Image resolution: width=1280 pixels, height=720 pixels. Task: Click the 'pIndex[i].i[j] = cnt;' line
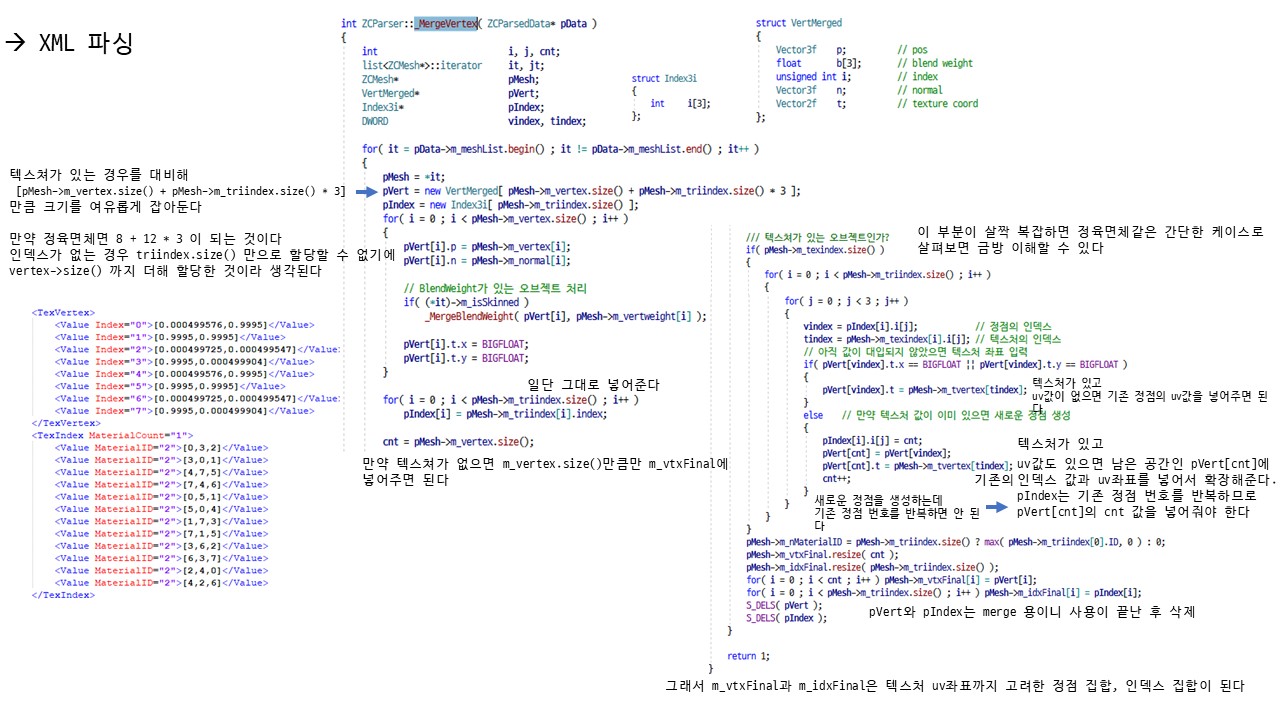871,440
